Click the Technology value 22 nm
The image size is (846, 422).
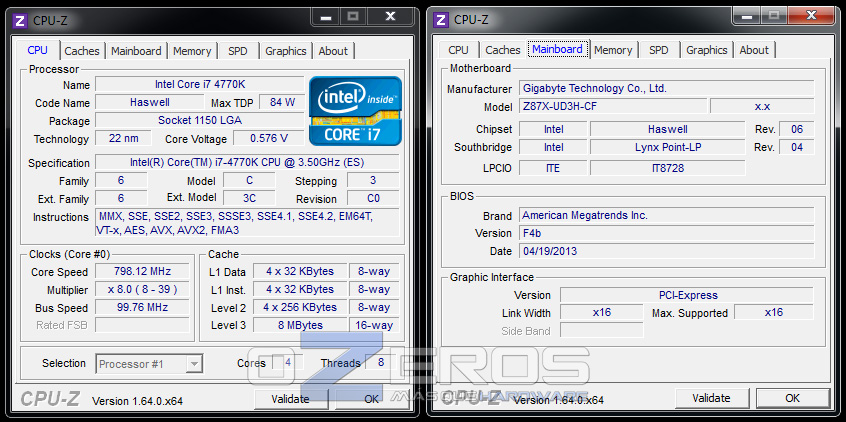tap(123, 138)
